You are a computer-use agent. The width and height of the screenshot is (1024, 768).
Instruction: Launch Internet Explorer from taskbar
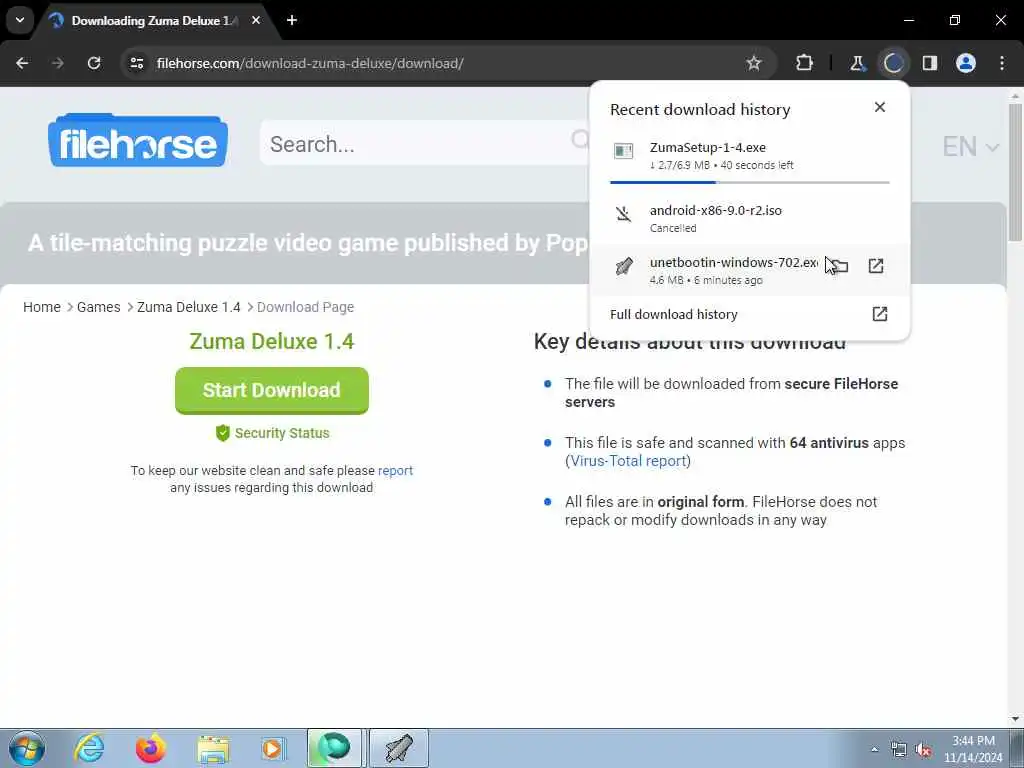click(89, 748)
